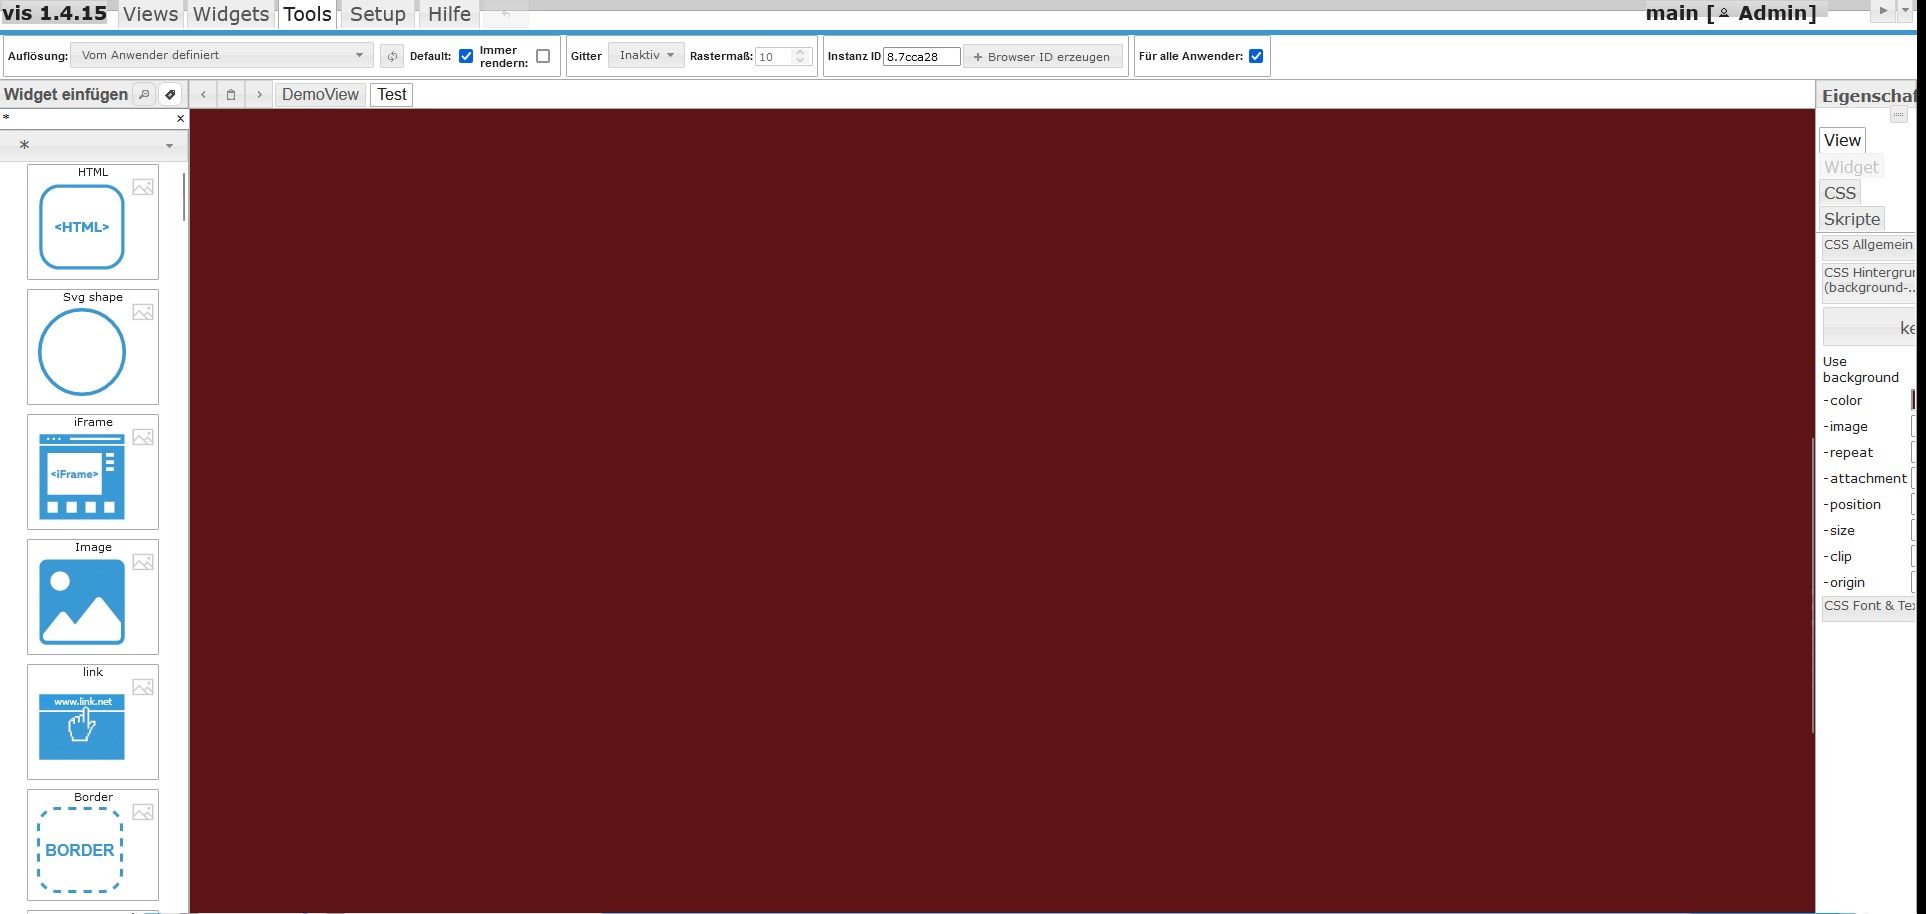The image size is (1926, 914).
Task: Toggle the Default checkbox
Action: coord(466,56)
